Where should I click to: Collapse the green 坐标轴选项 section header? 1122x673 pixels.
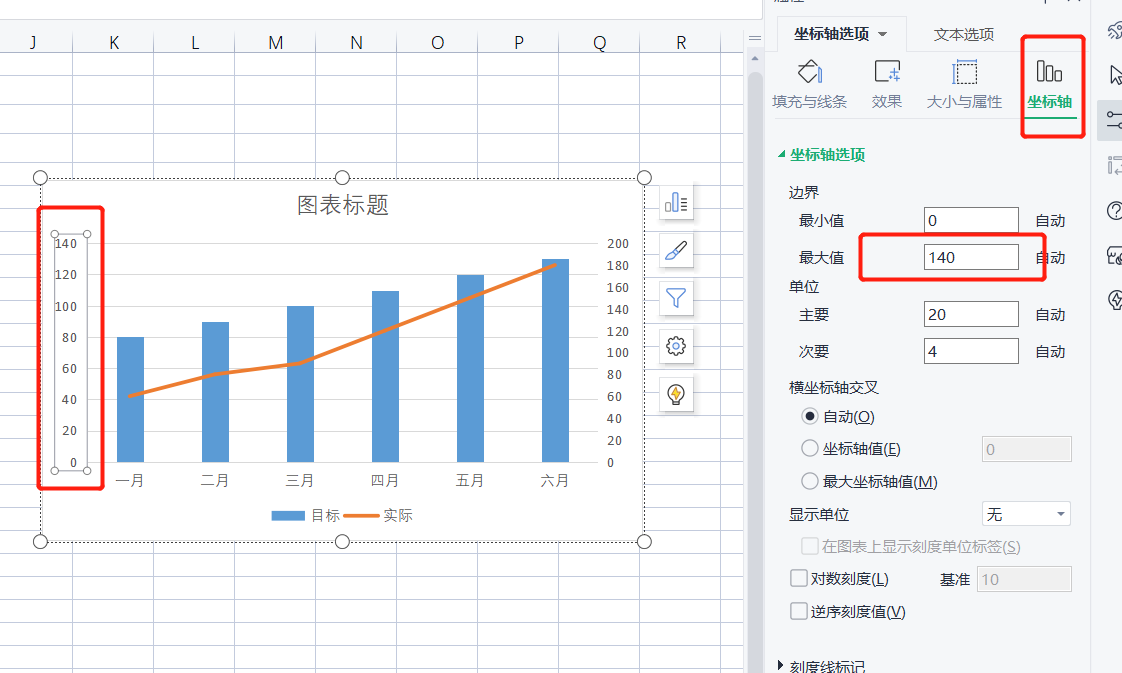[x=821, y=154]
